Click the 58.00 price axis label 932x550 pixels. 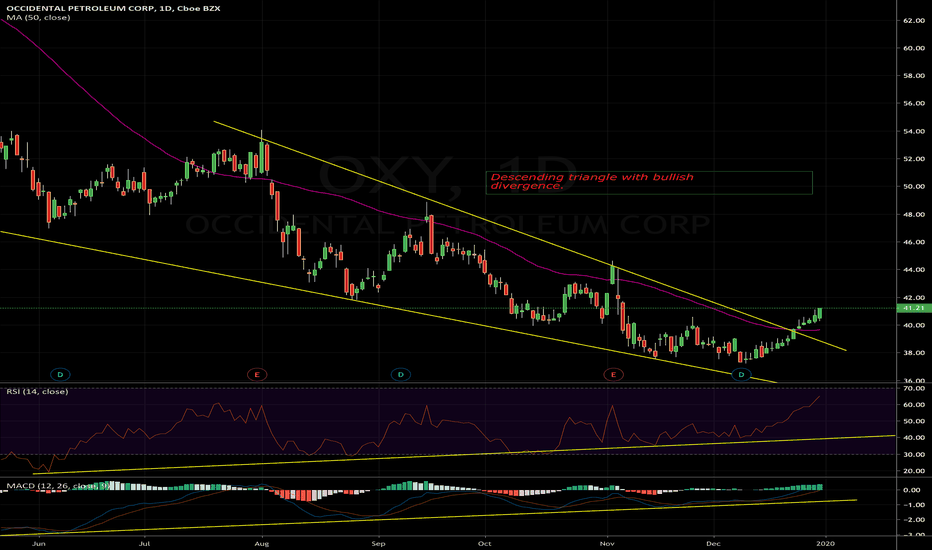(914, 76)
